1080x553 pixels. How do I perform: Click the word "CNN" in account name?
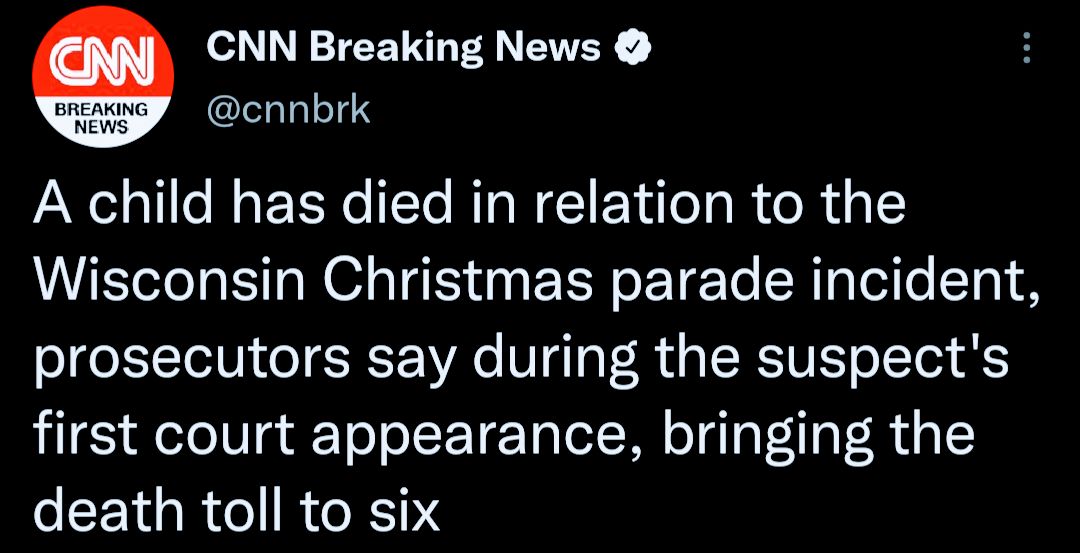[244, 48]
